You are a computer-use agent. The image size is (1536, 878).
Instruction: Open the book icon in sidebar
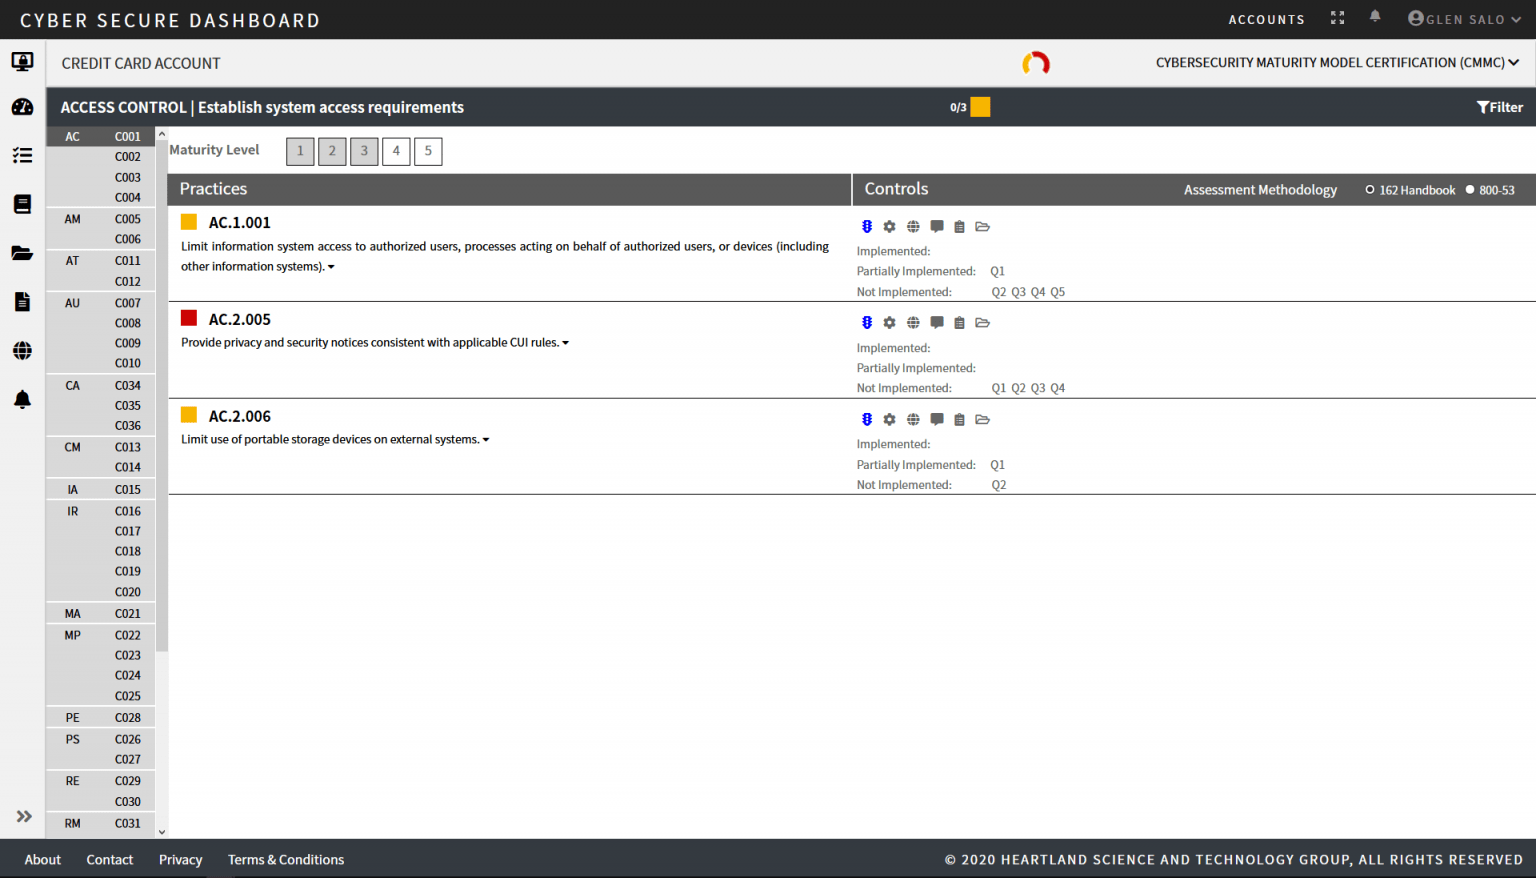22,204
